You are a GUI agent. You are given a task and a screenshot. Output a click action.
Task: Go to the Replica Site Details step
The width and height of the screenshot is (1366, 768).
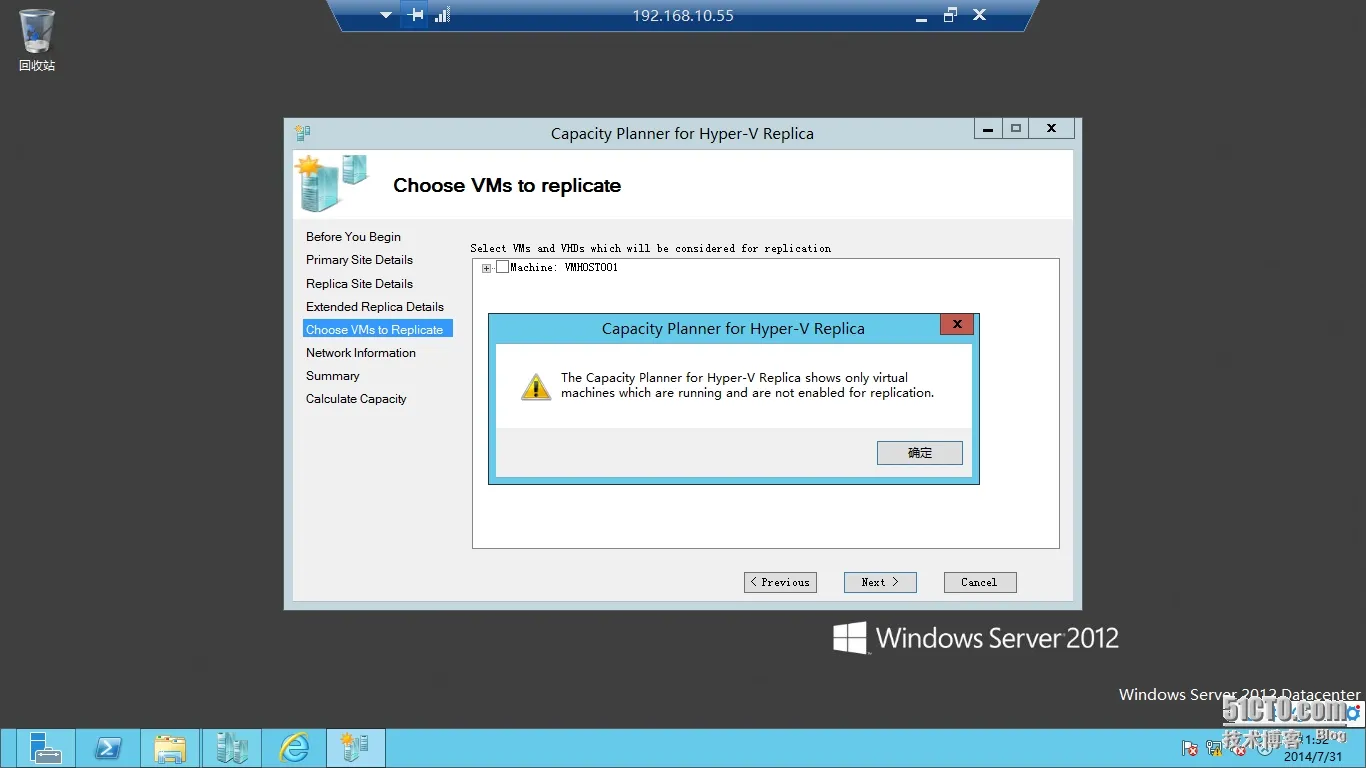[x=359, y=284]
